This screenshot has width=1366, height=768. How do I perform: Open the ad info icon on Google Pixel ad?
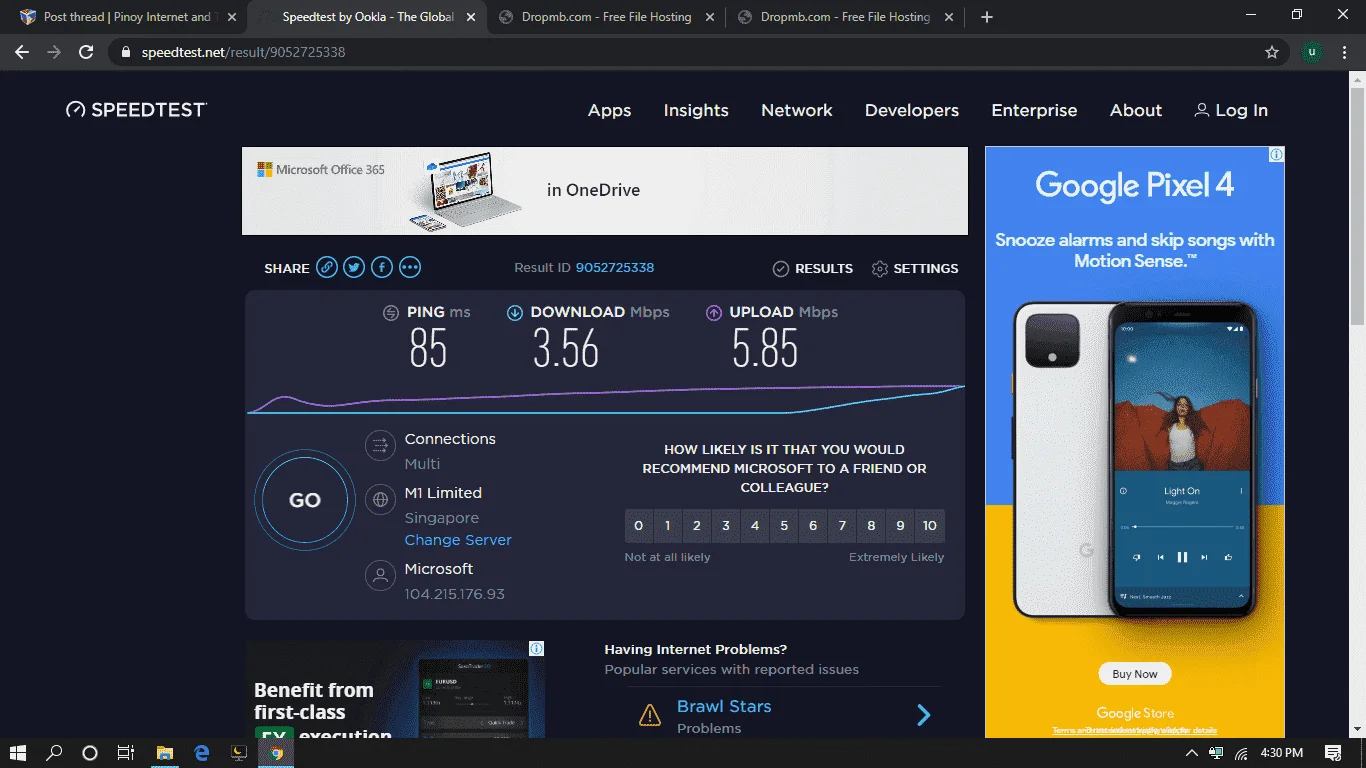(1277, 155)
